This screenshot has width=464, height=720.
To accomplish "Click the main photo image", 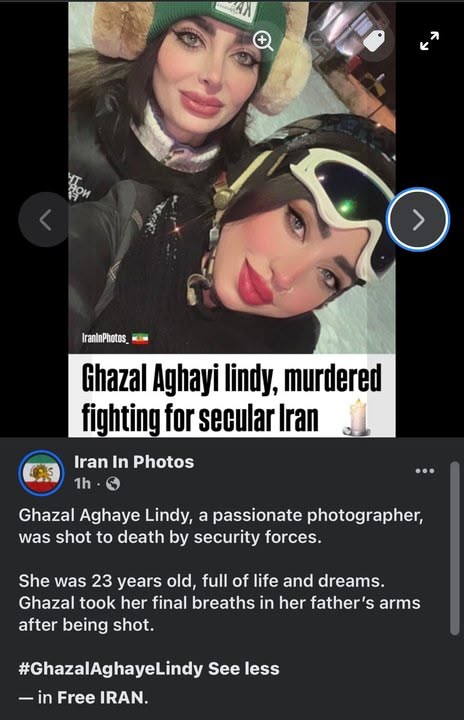I will pyautogui.click(x=232, y=177).
